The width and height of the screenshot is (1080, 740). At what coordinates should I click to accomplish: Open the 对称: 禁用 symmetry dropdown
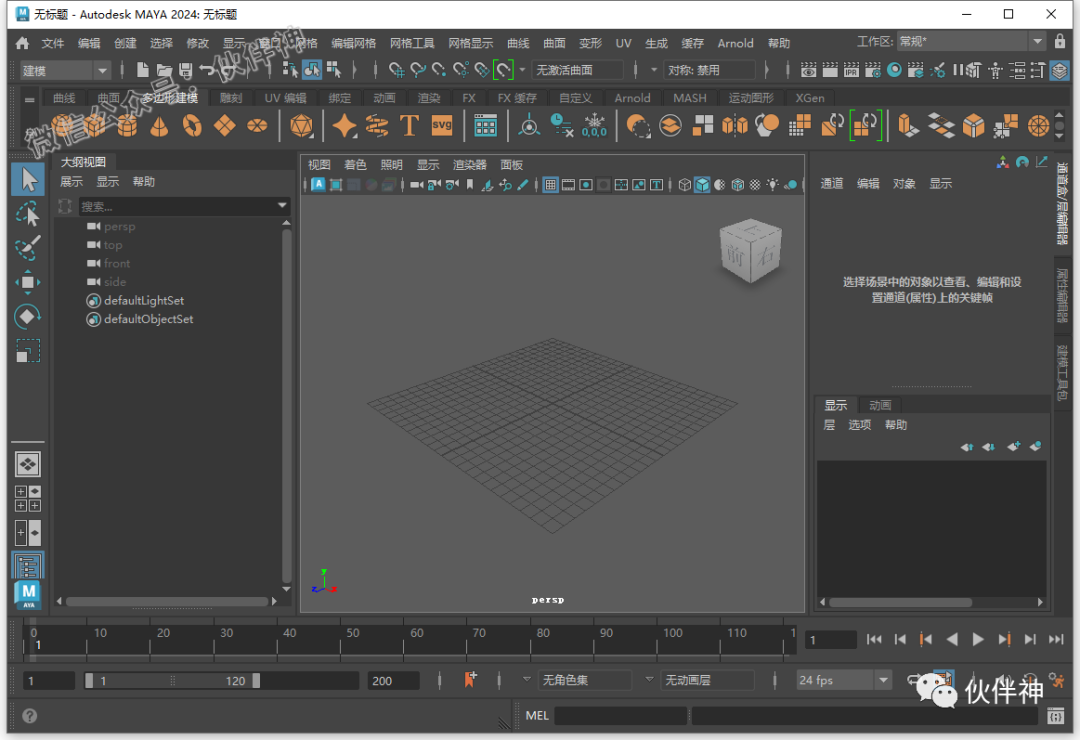click(709, 70)
